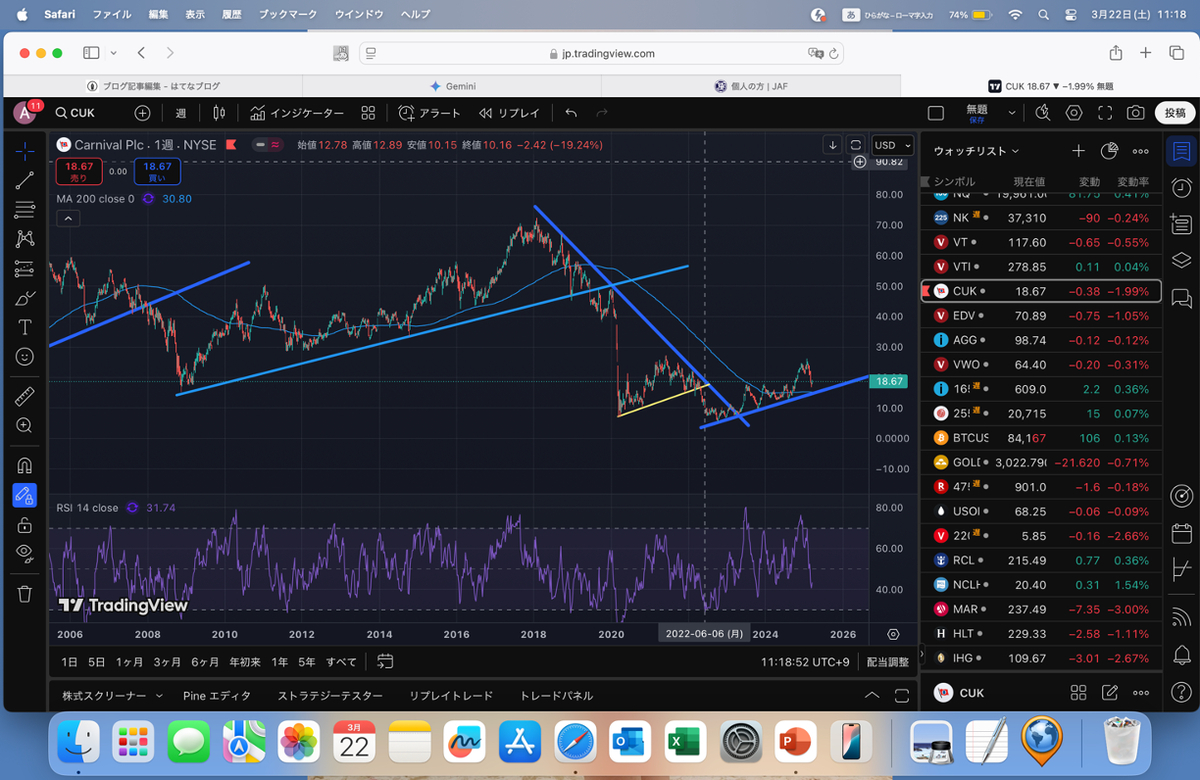Screen dimensions: 1200x780
Task: Click the layout setup square icon
Action: (x=935, y=113)
